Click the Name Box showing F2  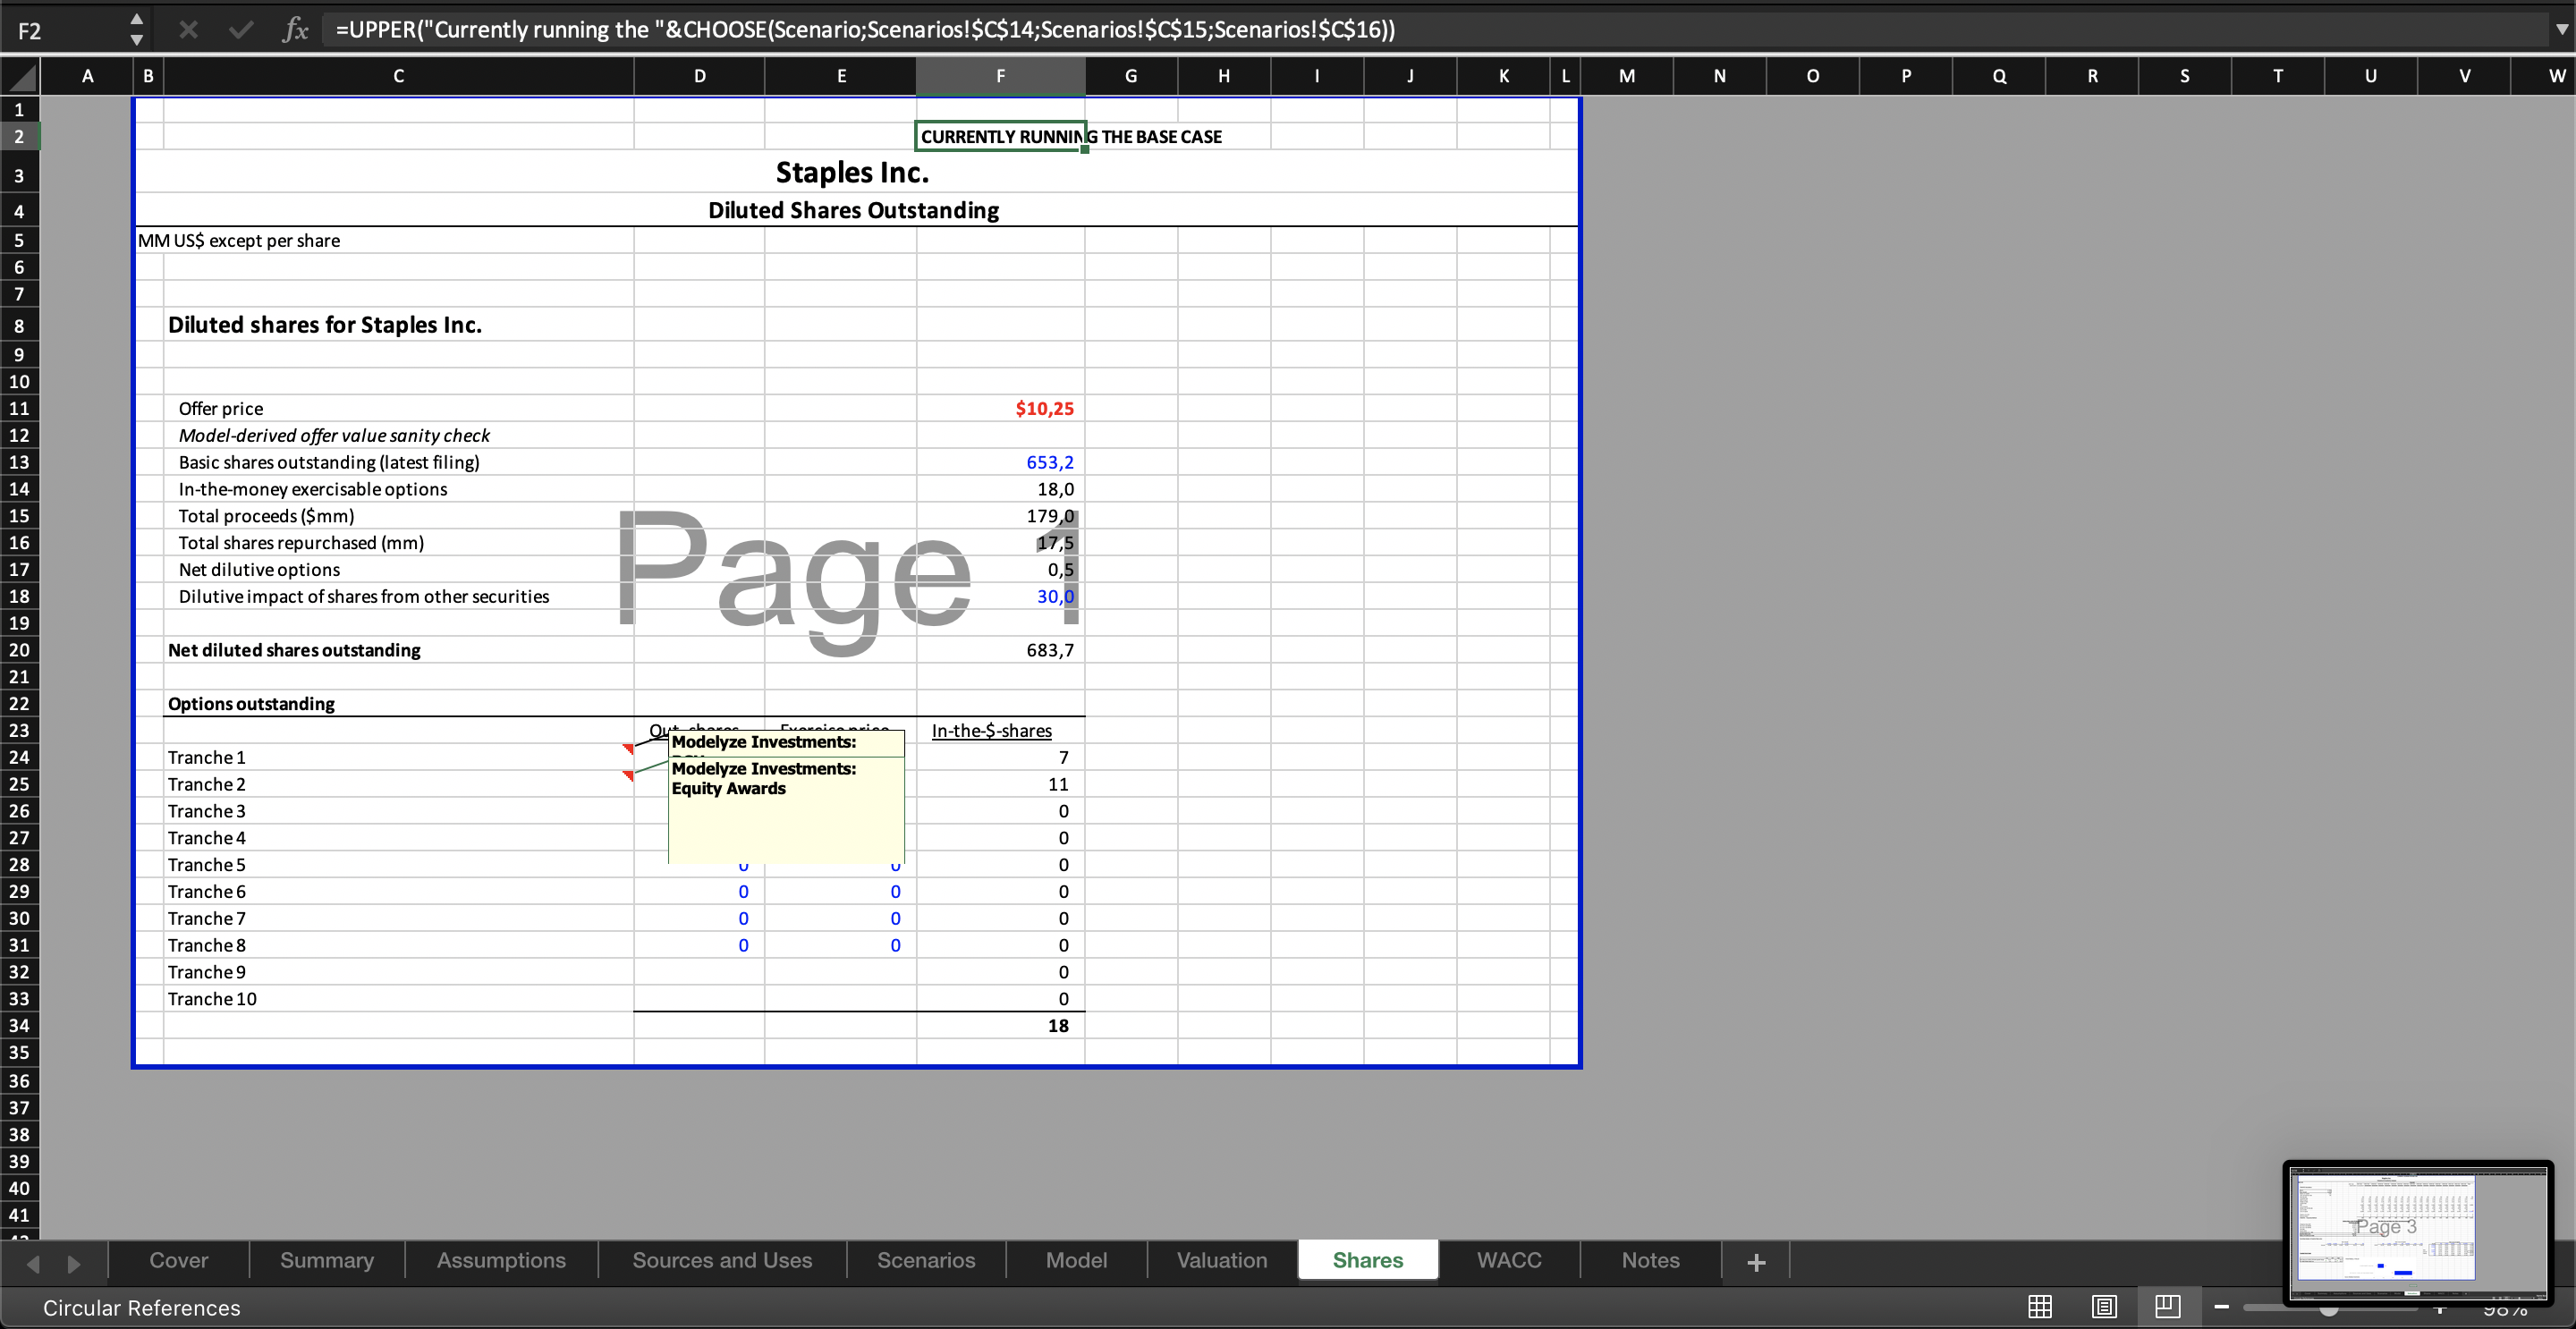click(x=65, y=30)
